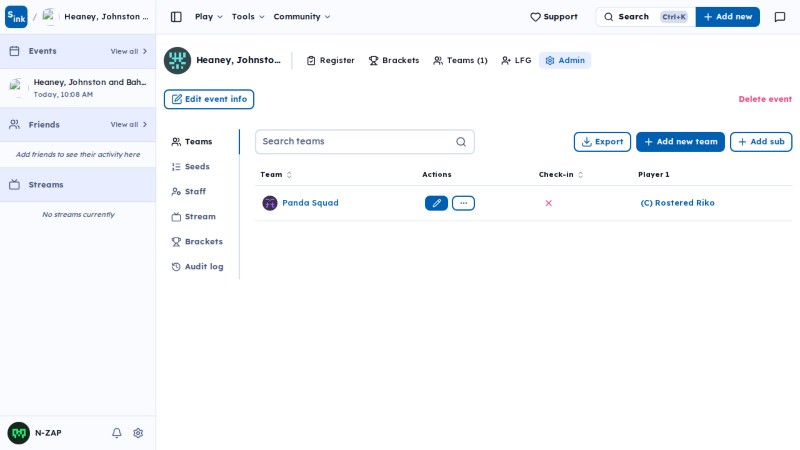This screenshot has width=800, height=450.
Task: Click the Player 1 column header
Action: pyautogui.click(x=654, y=174)
